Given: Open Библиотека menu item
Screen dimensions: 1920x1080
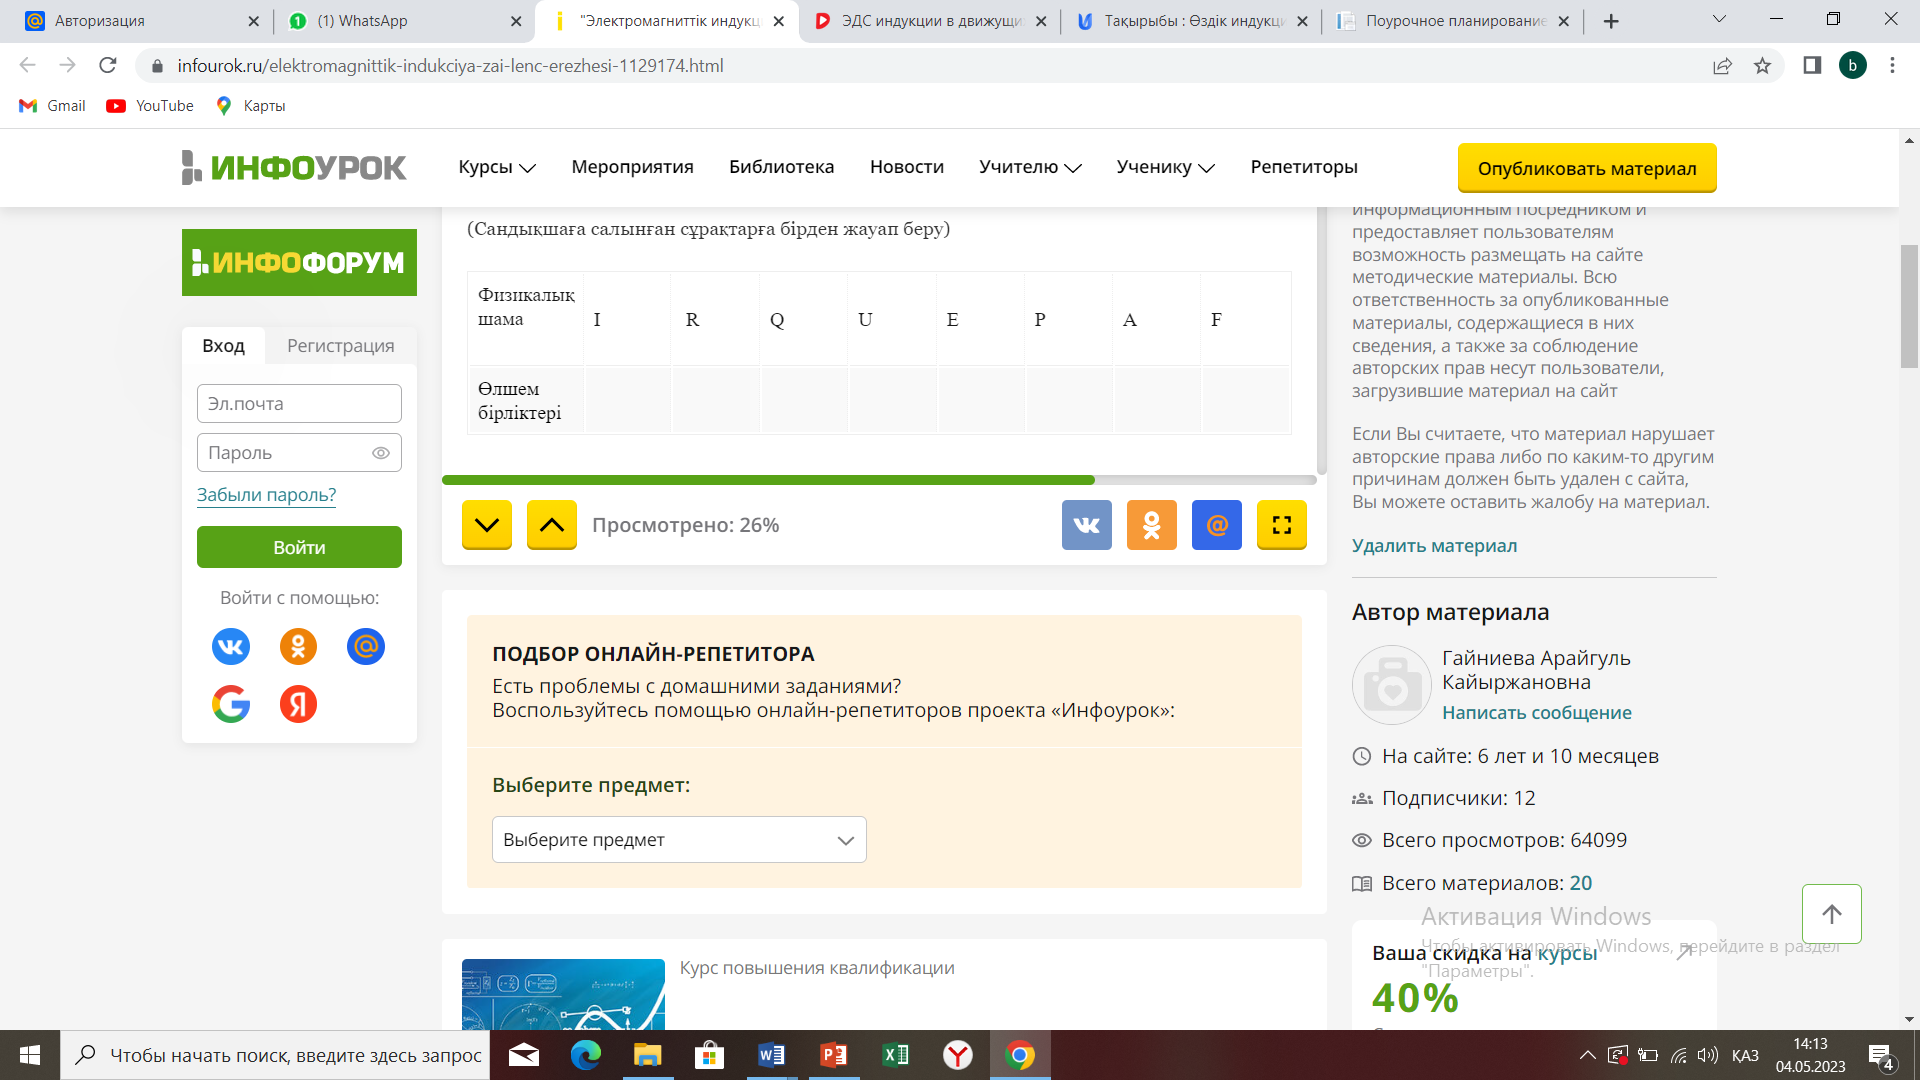Looking at the screenshot, I should pos(781,167).
